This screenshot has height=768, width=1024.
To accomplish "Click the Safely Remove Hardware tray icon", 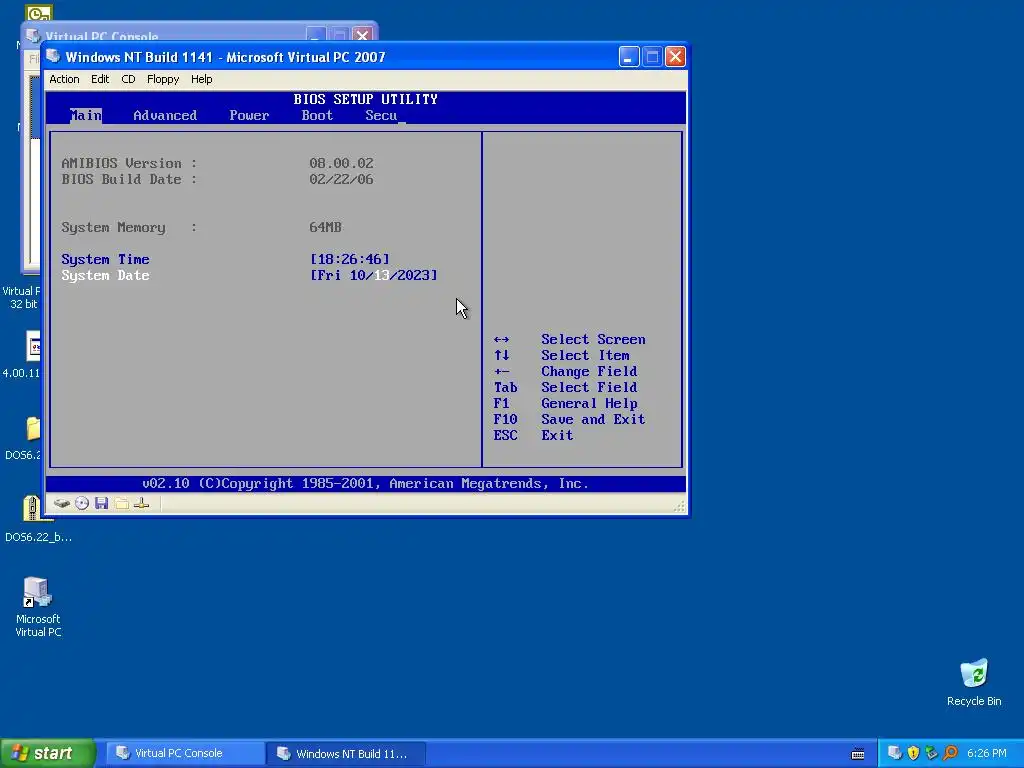I will tap(932, 753).
